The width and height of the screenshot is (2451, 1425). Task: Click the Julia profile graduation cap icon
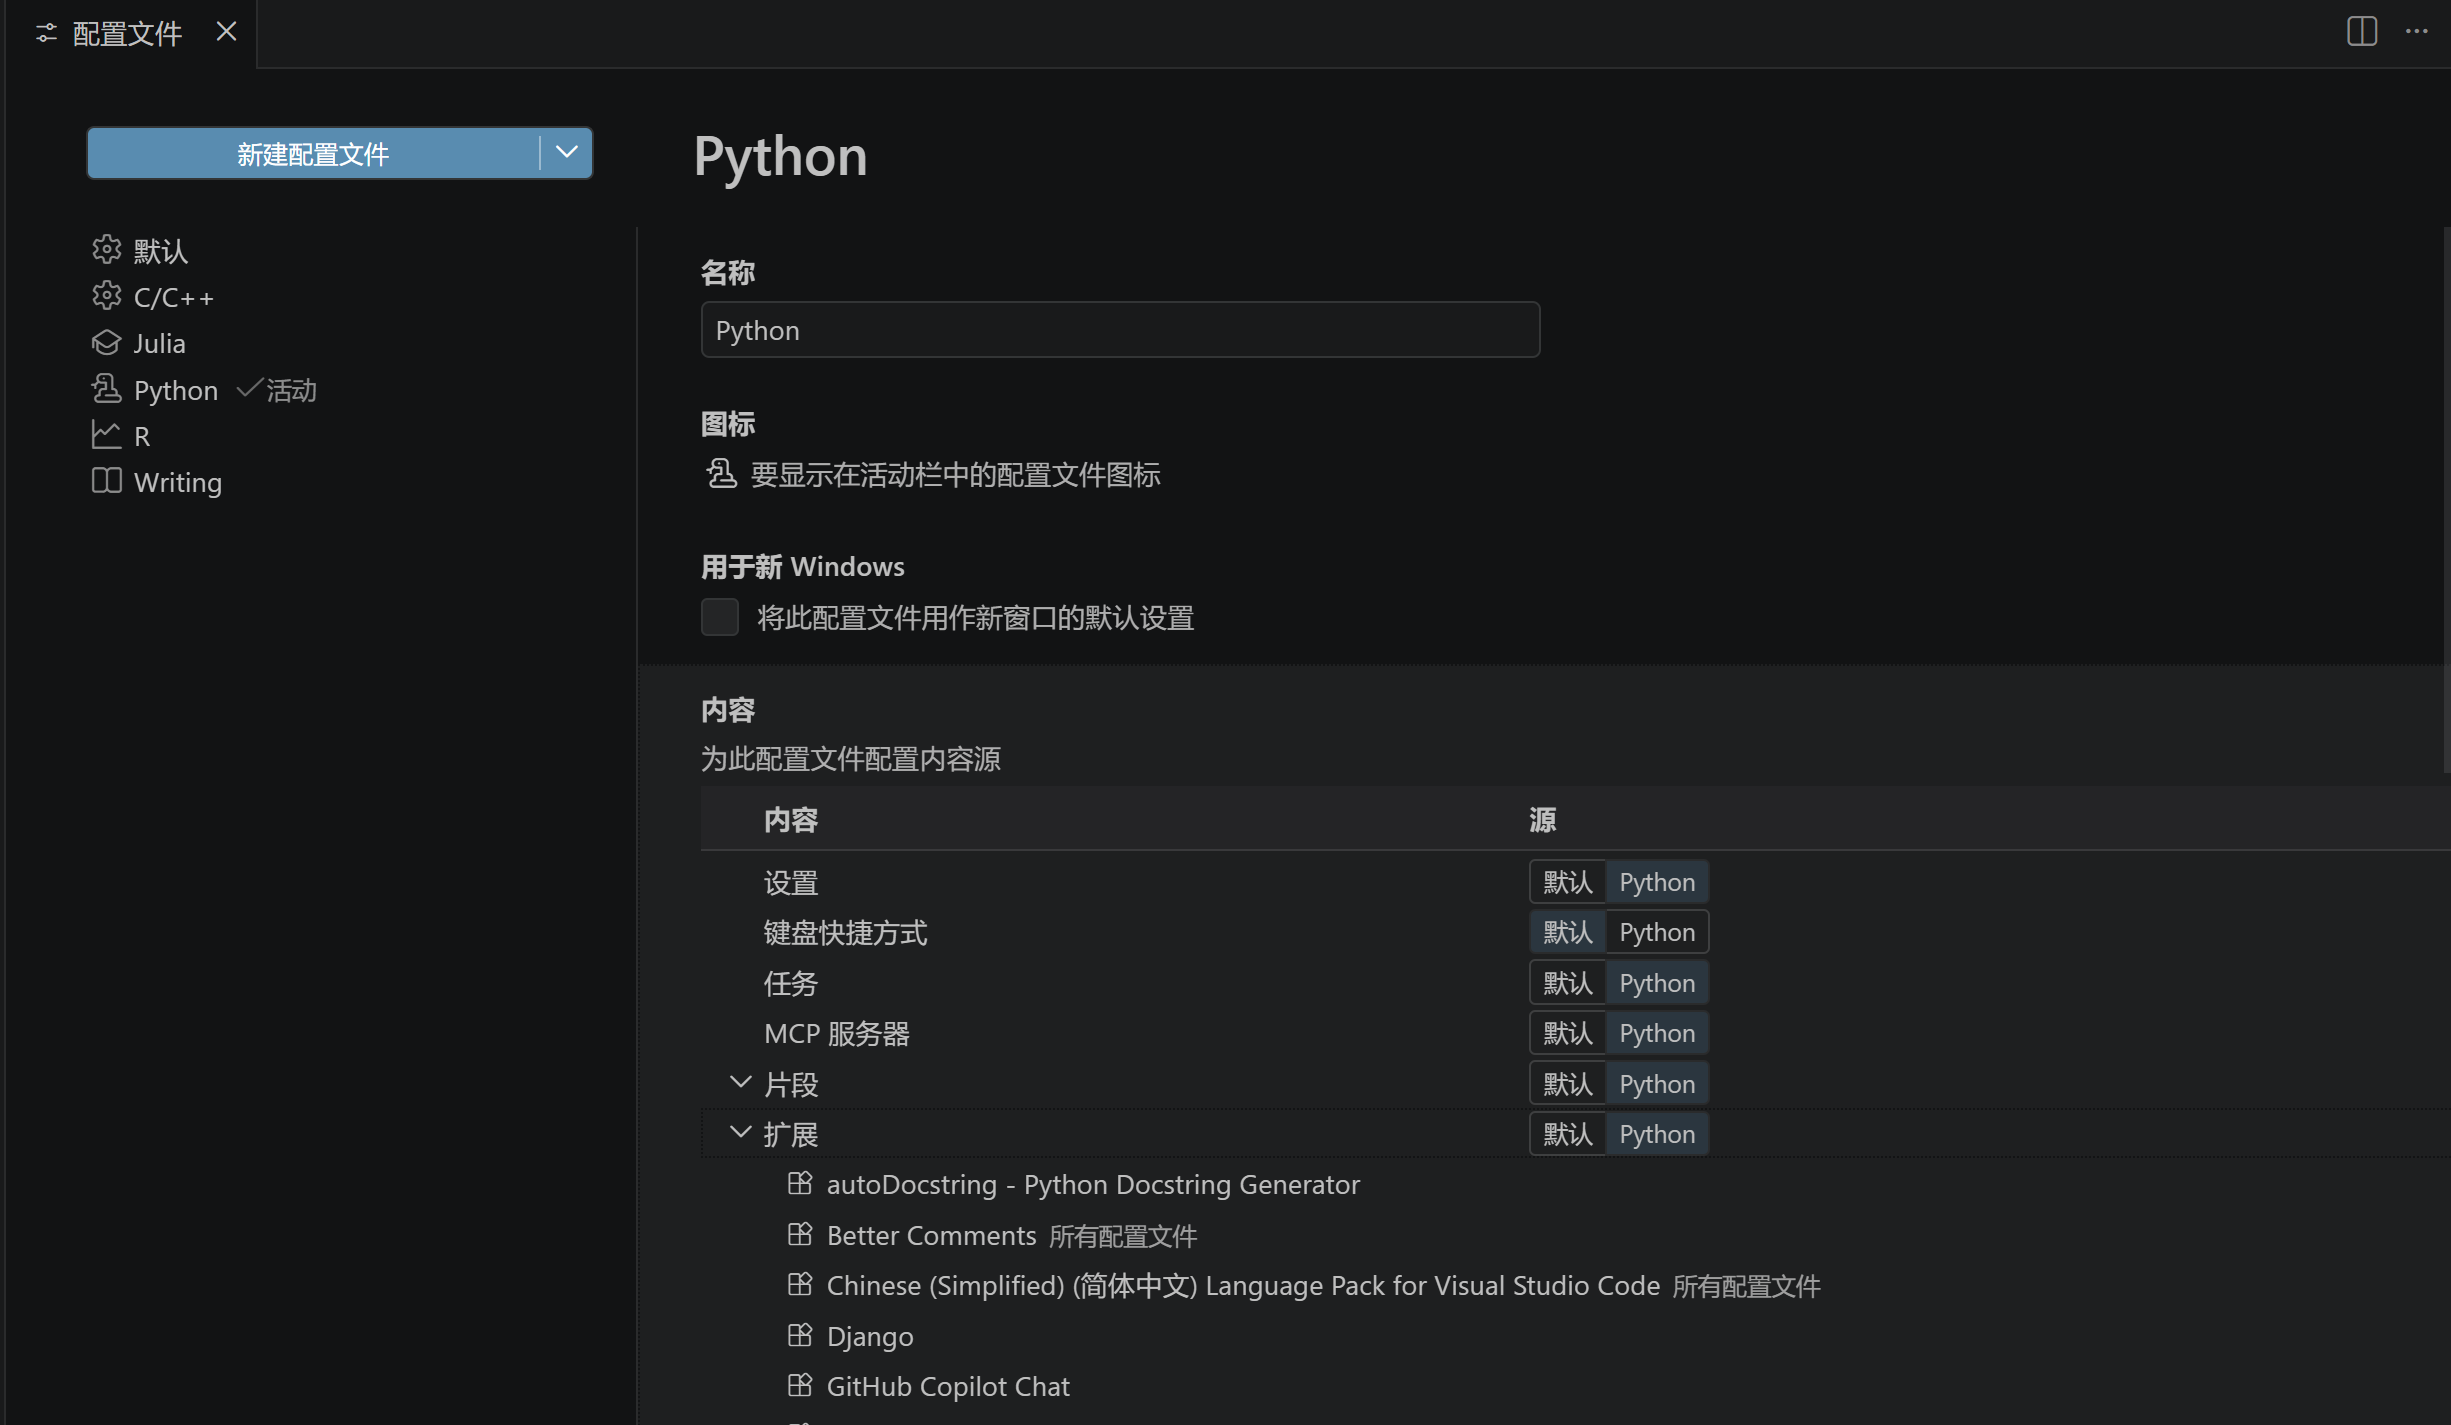click(x=107, y=342)
